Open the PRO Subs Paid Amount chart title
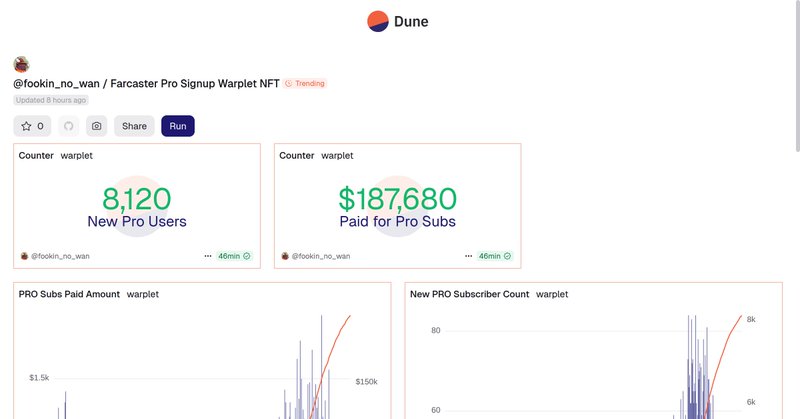800x419 pixels. coord(69,294)
